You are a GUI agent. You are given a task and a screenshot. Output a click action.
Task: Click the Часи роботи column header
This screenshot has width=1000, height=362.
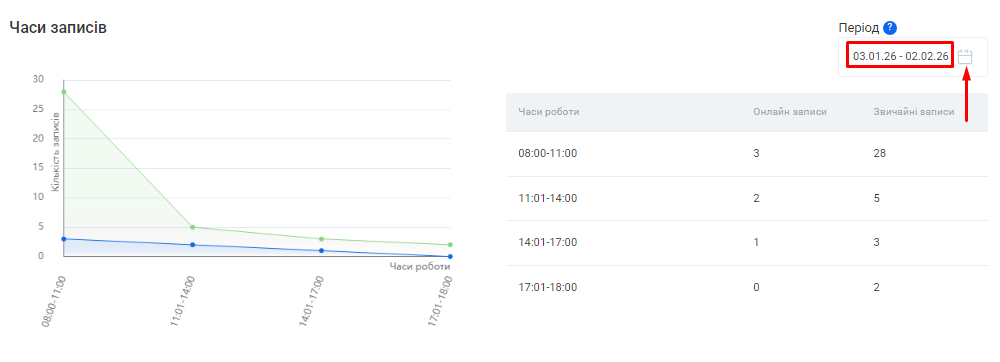click(x=548, y=112)
